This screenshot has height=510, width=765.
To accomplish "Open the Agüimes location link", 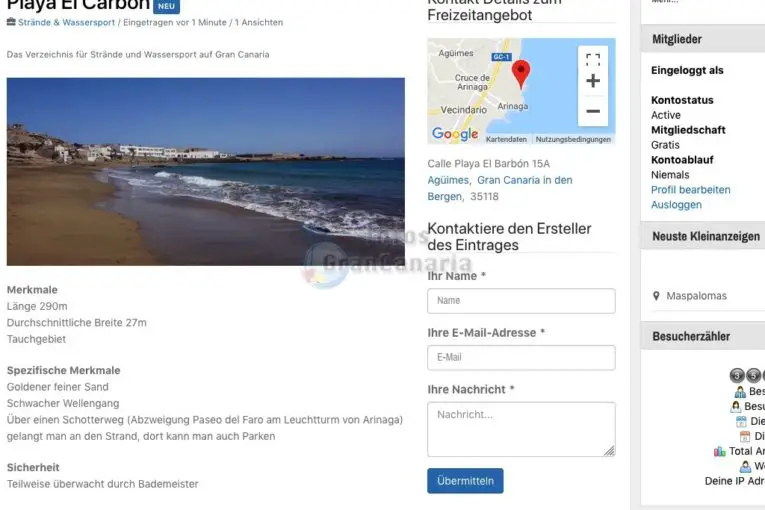I will pos(447,180).
